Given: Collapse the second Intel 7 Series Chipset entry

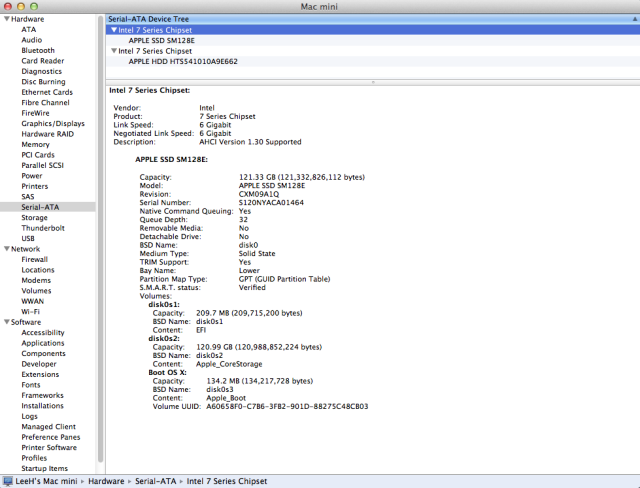Looking at the screenshot, I should 114,51.
